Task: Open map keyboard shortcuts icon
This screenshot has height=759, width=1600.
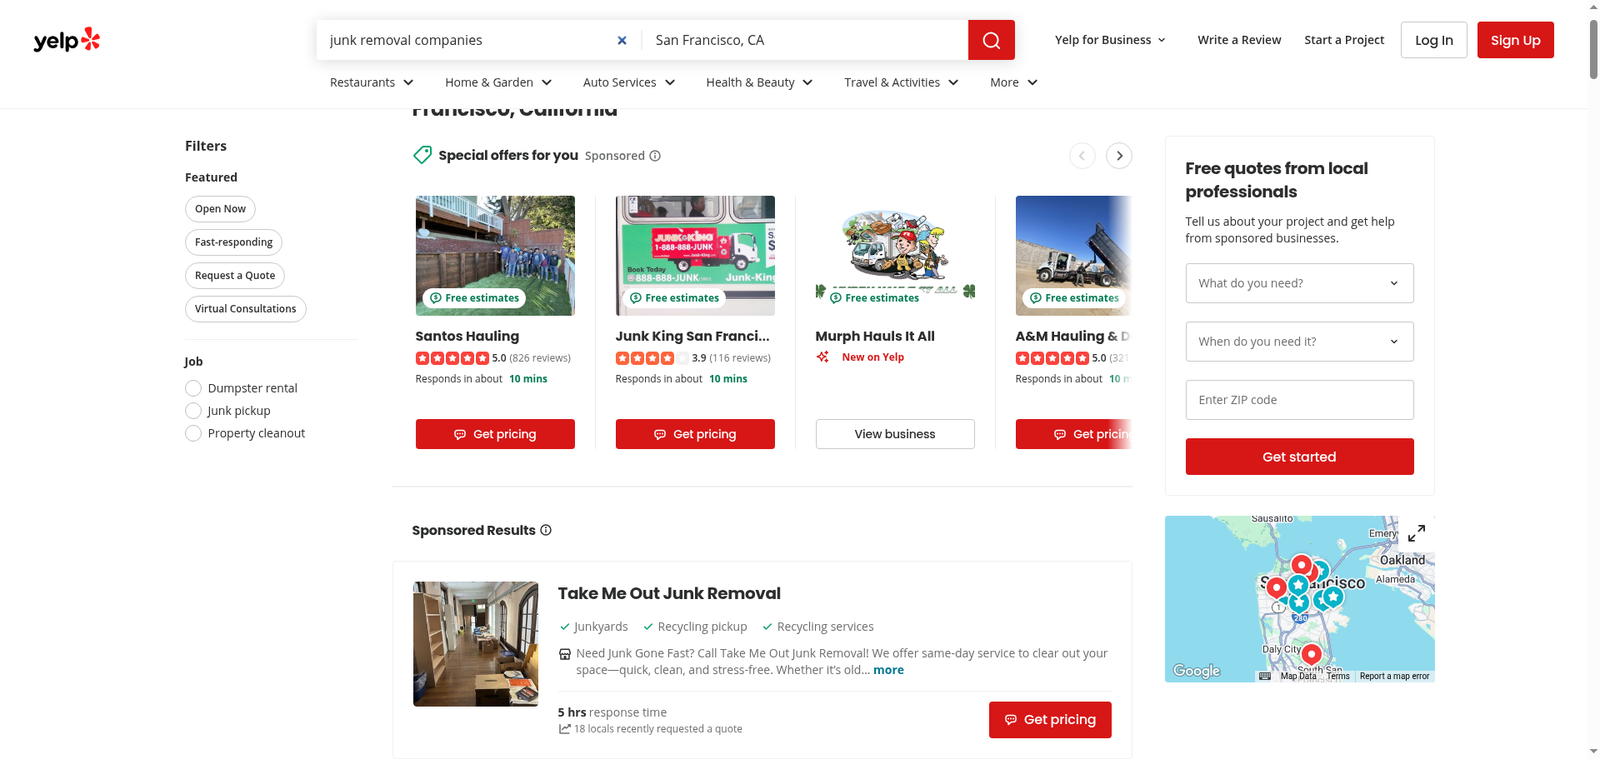Action: point(1265,676)
